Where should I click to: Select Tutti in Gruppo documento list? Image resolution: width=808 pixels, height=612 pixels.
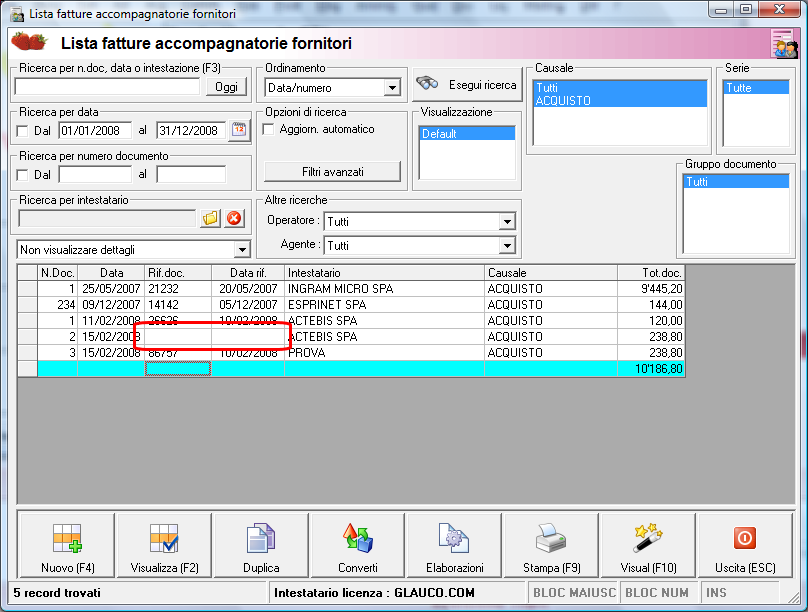(x=736, y=181)
